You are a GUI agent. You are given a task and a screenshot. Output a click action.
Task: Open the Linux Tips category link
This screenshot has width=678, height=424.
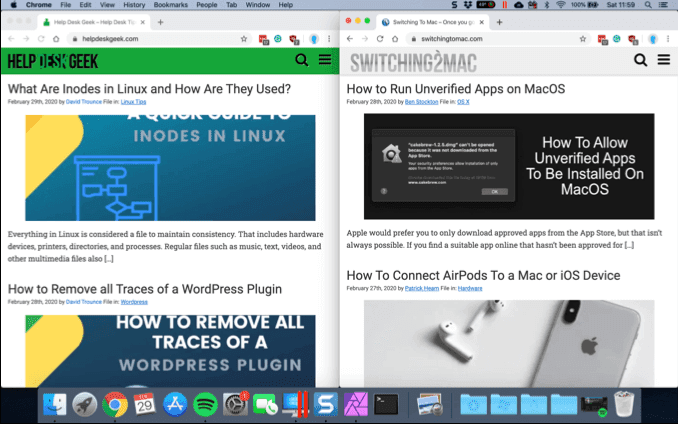[133, 102]
